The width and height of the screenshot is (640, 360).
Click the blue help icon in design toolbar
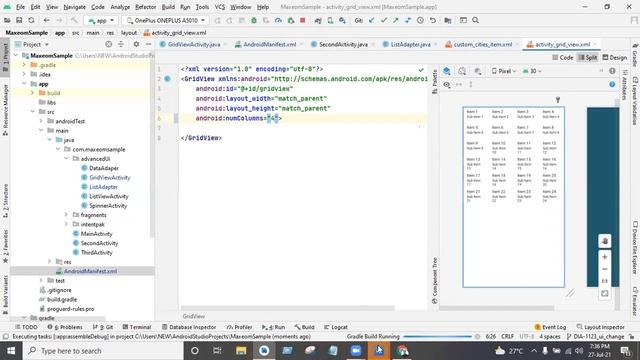point(612,84)
